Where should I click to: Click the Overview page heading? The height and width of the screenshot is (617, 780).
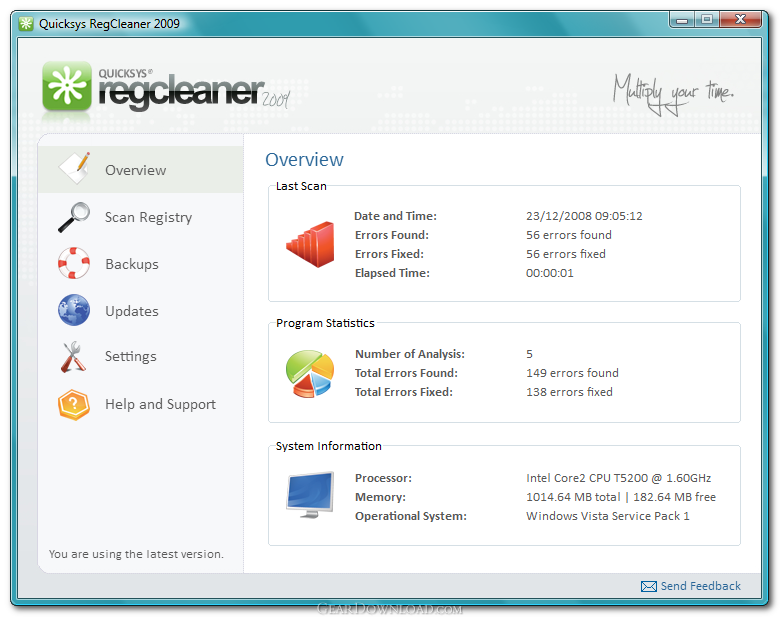tap(304, 160)
